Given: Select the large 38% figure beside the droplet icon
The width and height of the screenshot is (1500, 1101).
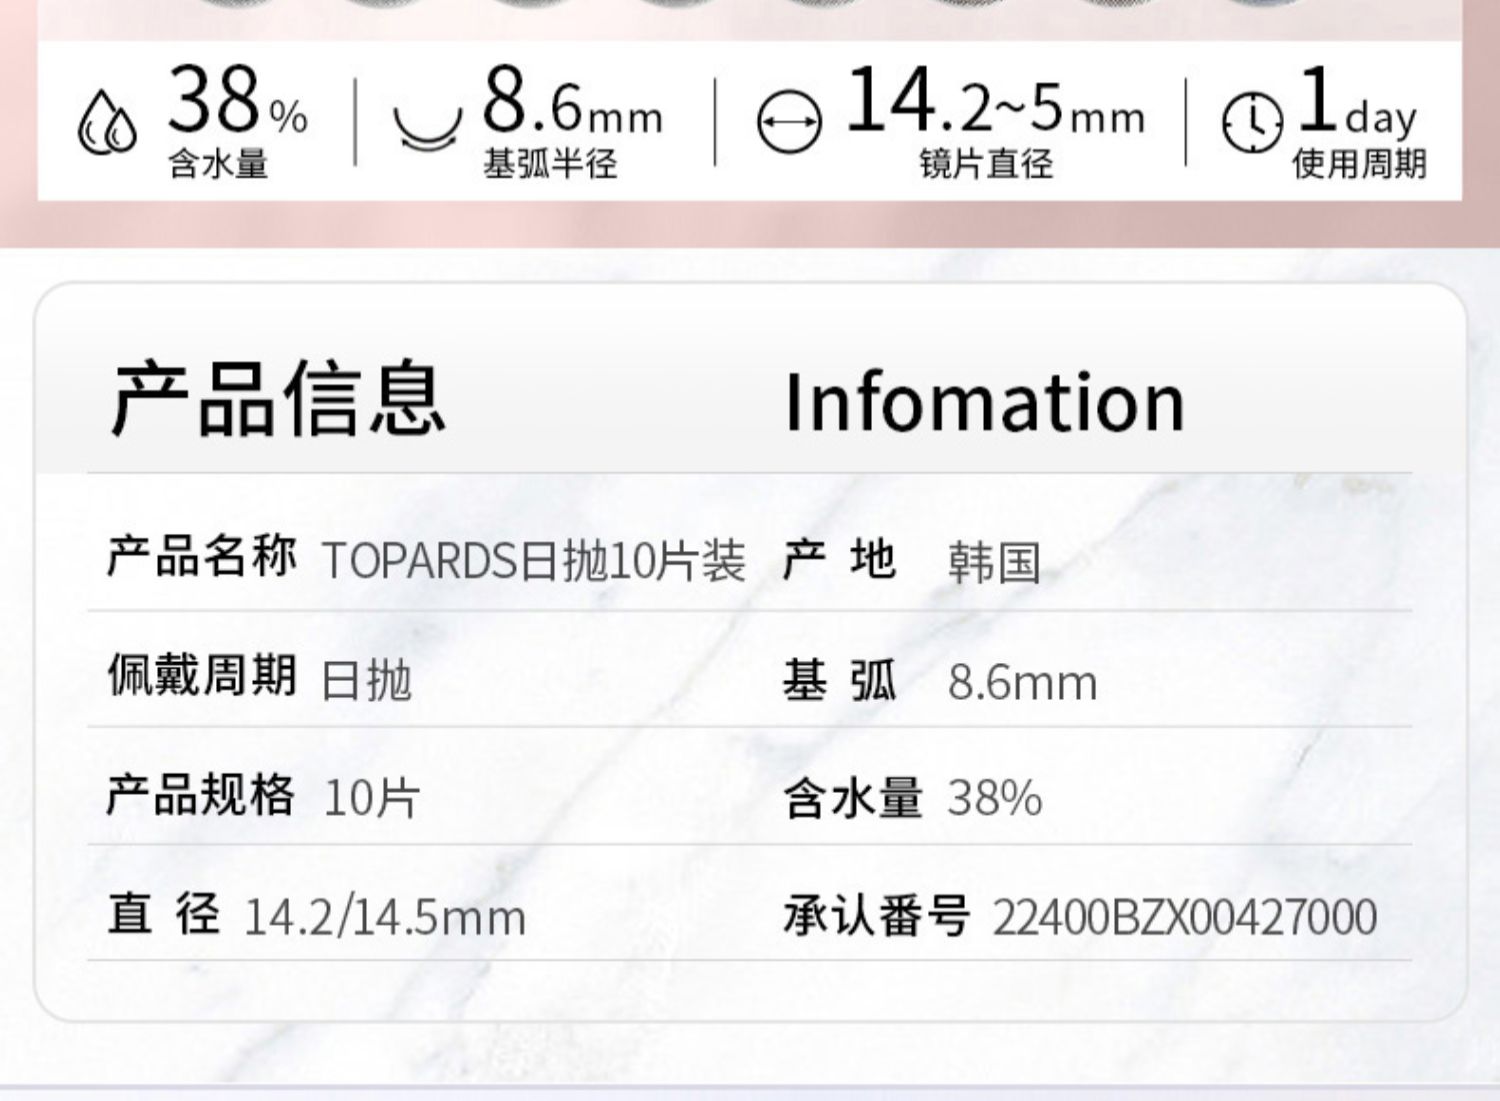Looking at the screenshot, I should pos(237,99).
